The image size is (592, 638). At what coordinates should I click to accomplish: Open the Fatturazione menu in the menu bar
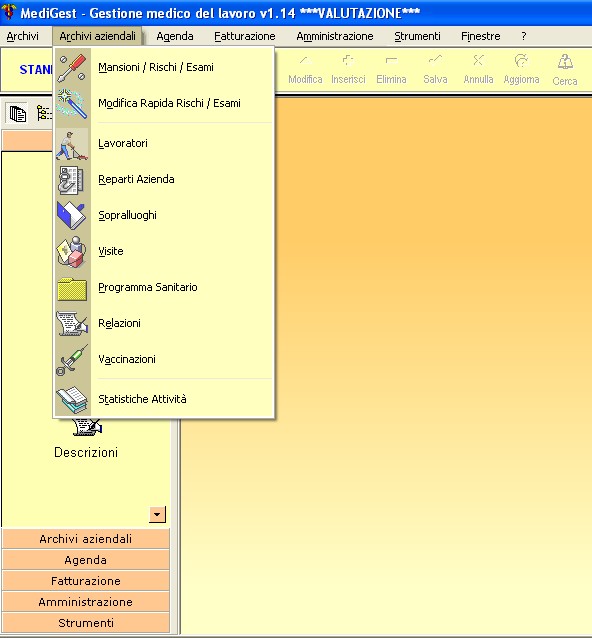[245, 36]
